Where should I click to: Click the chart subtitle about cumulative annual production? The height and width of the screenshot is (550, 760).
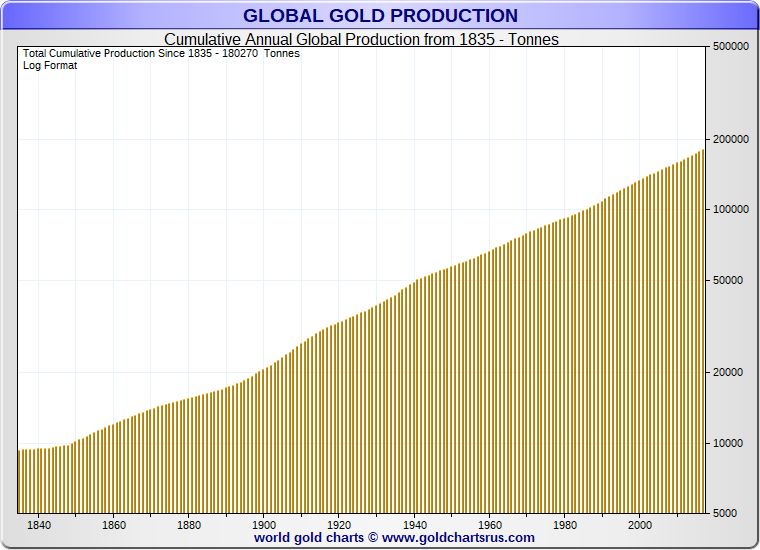click(361, 40)
